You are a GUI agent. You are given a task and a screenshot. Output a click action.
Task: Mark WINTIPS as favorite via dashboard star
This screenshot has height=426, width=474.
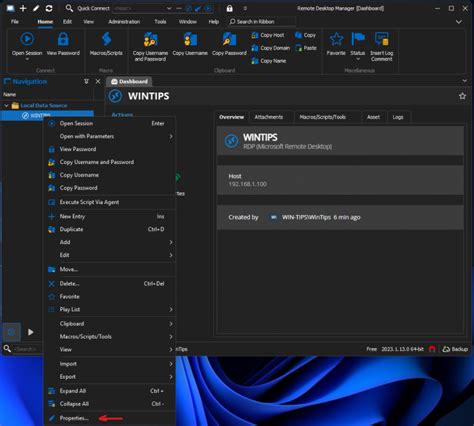[x=462, y=96]
